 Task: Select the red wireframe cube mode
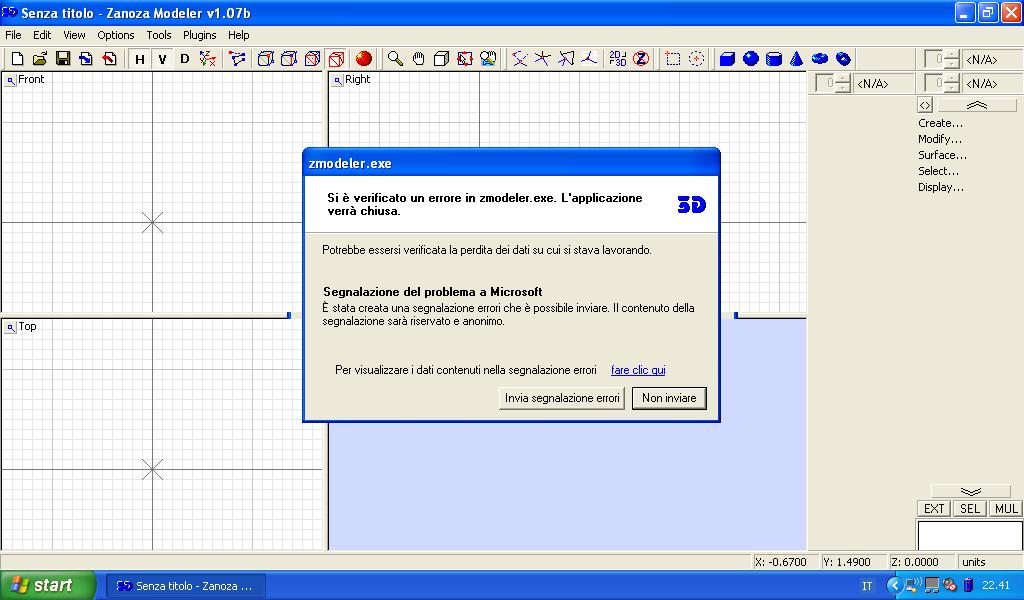pos(336,59)
